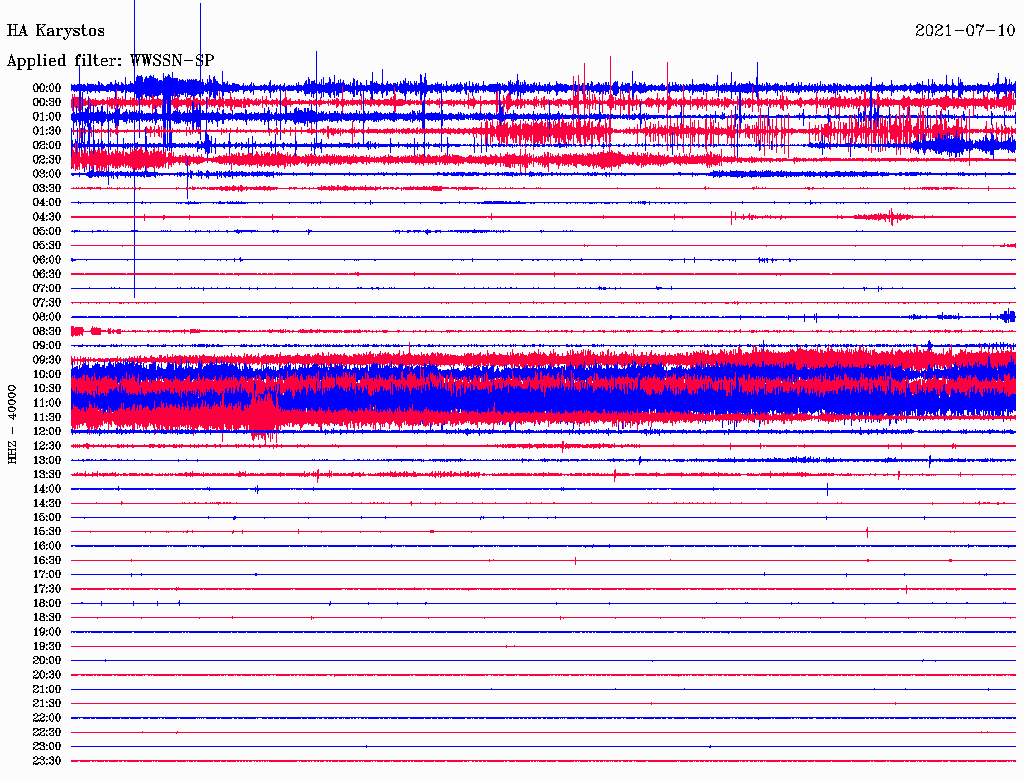Select the 16:00 time label
This screenshot has width=1024, height=780.
click(x=47, y=546)
